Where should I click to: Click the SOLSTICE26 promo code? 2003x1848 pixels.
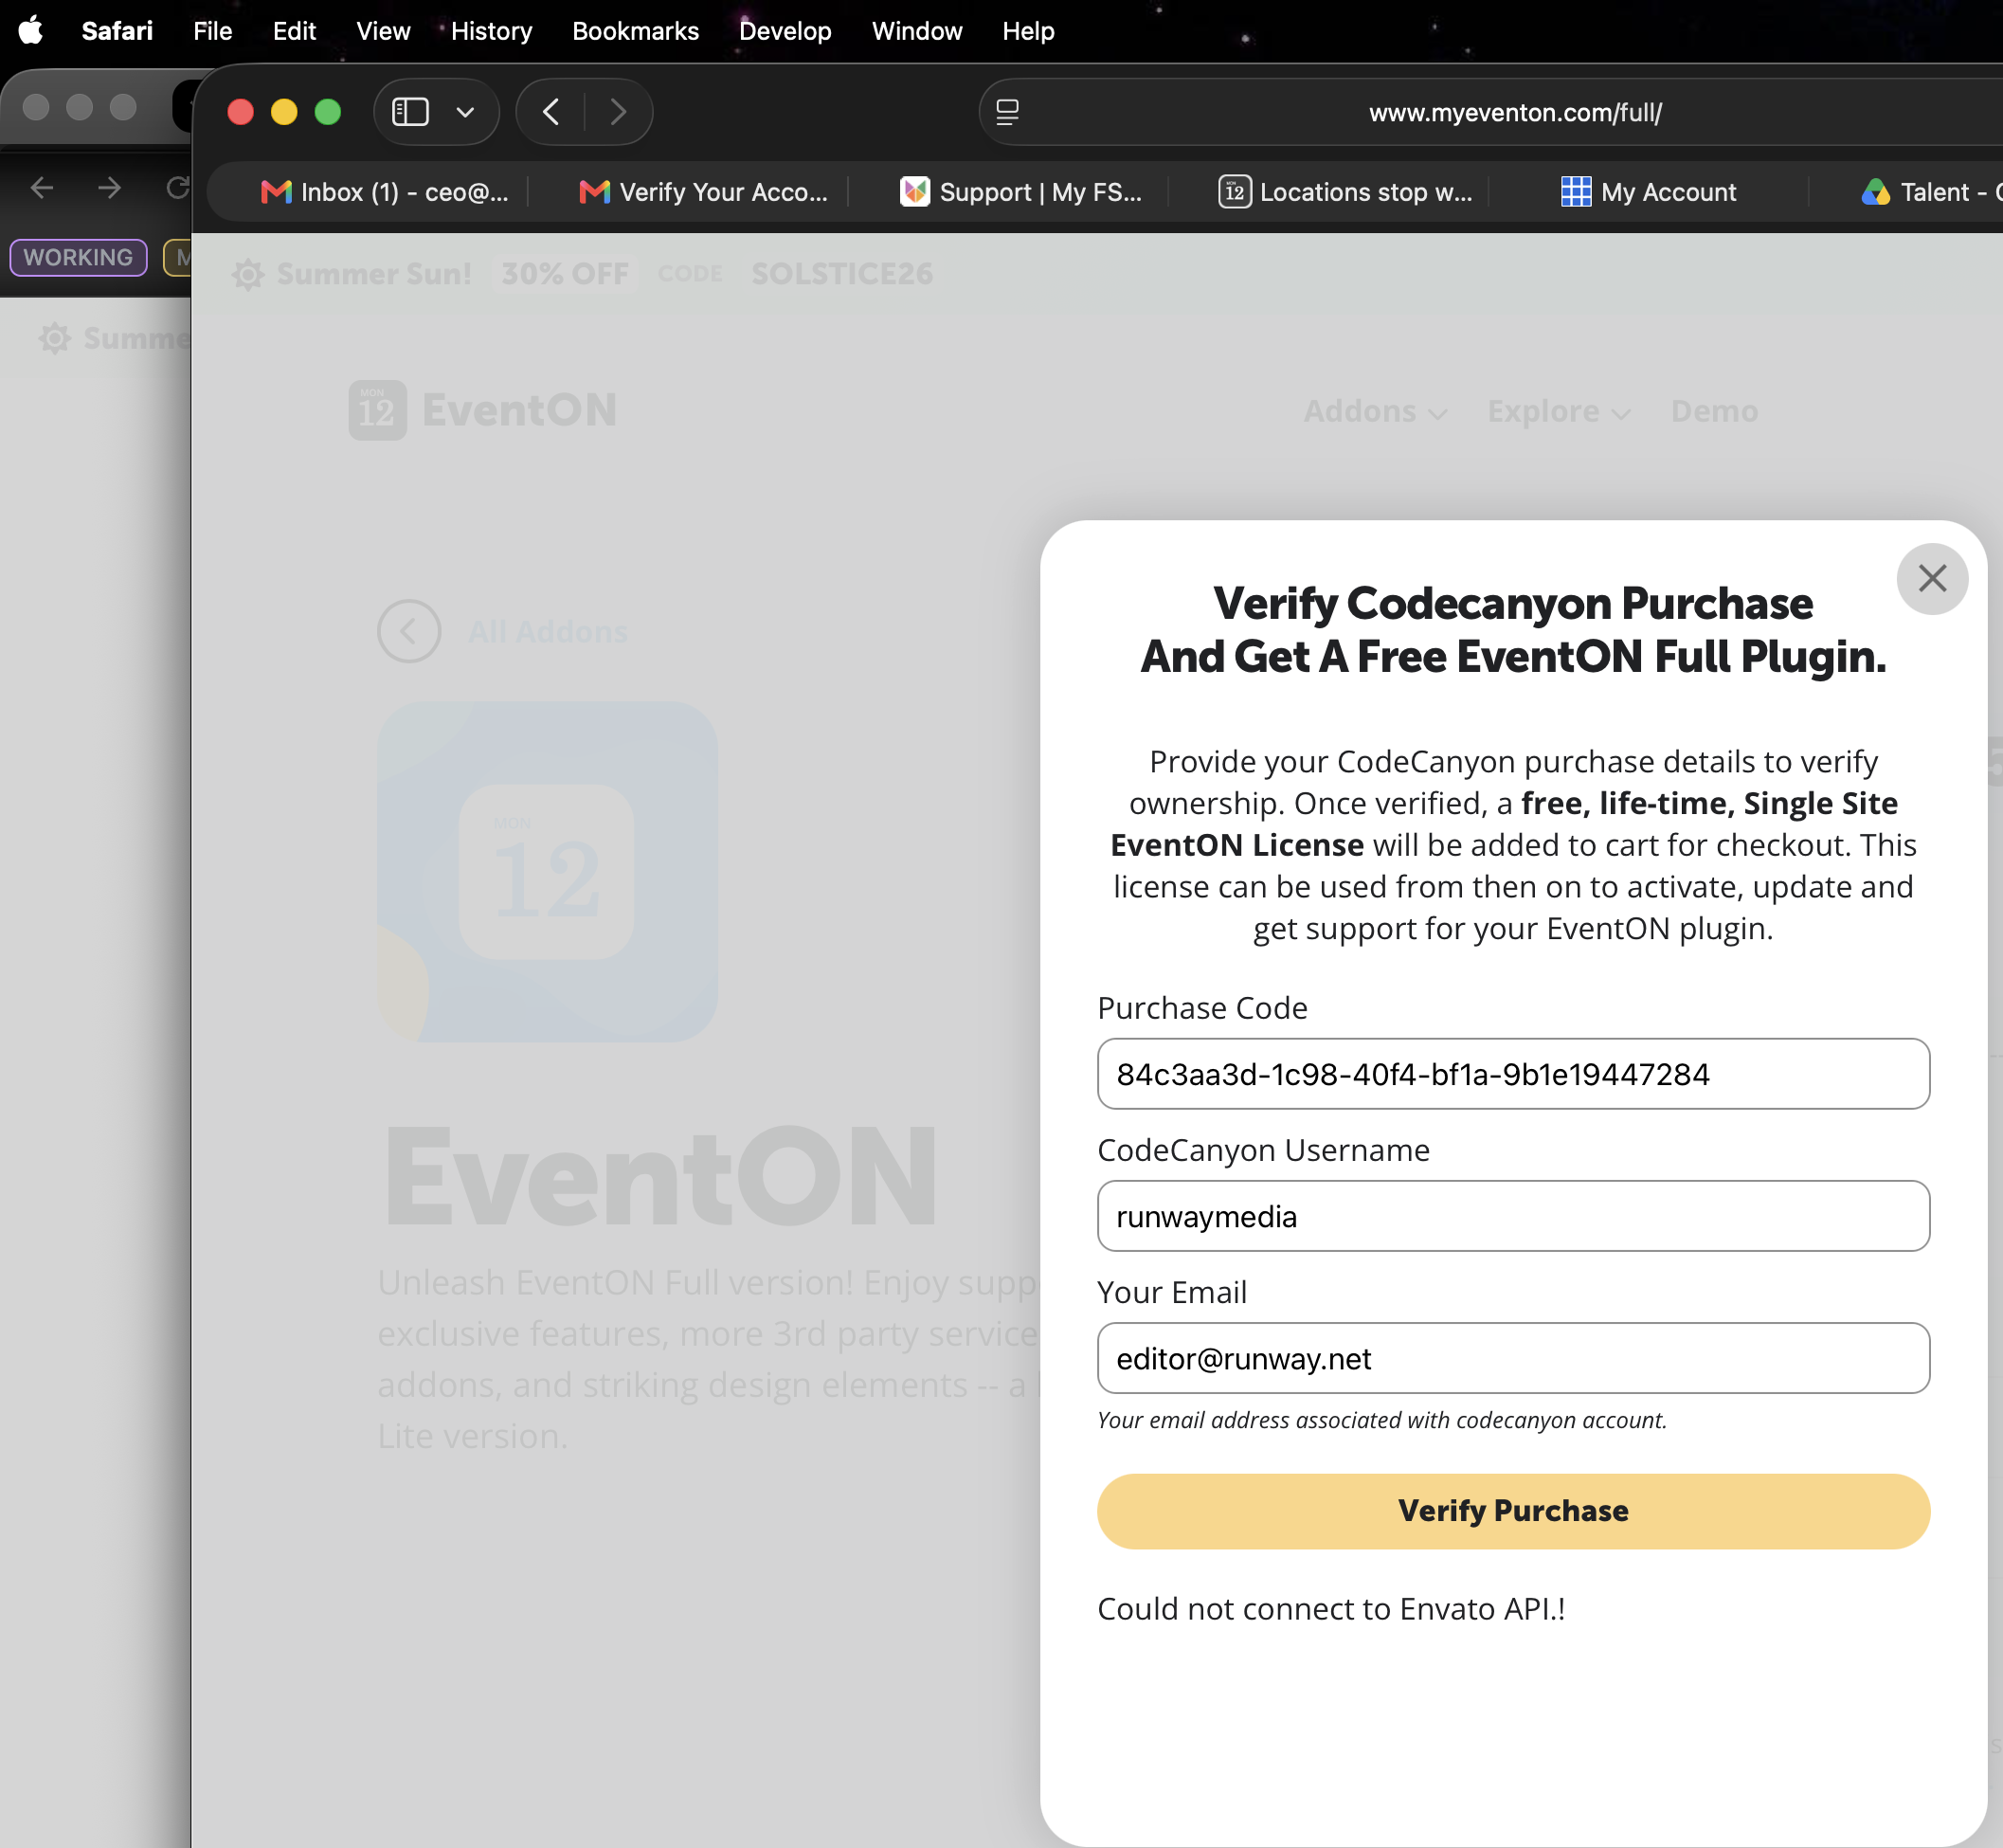click(x=842, y=274)
